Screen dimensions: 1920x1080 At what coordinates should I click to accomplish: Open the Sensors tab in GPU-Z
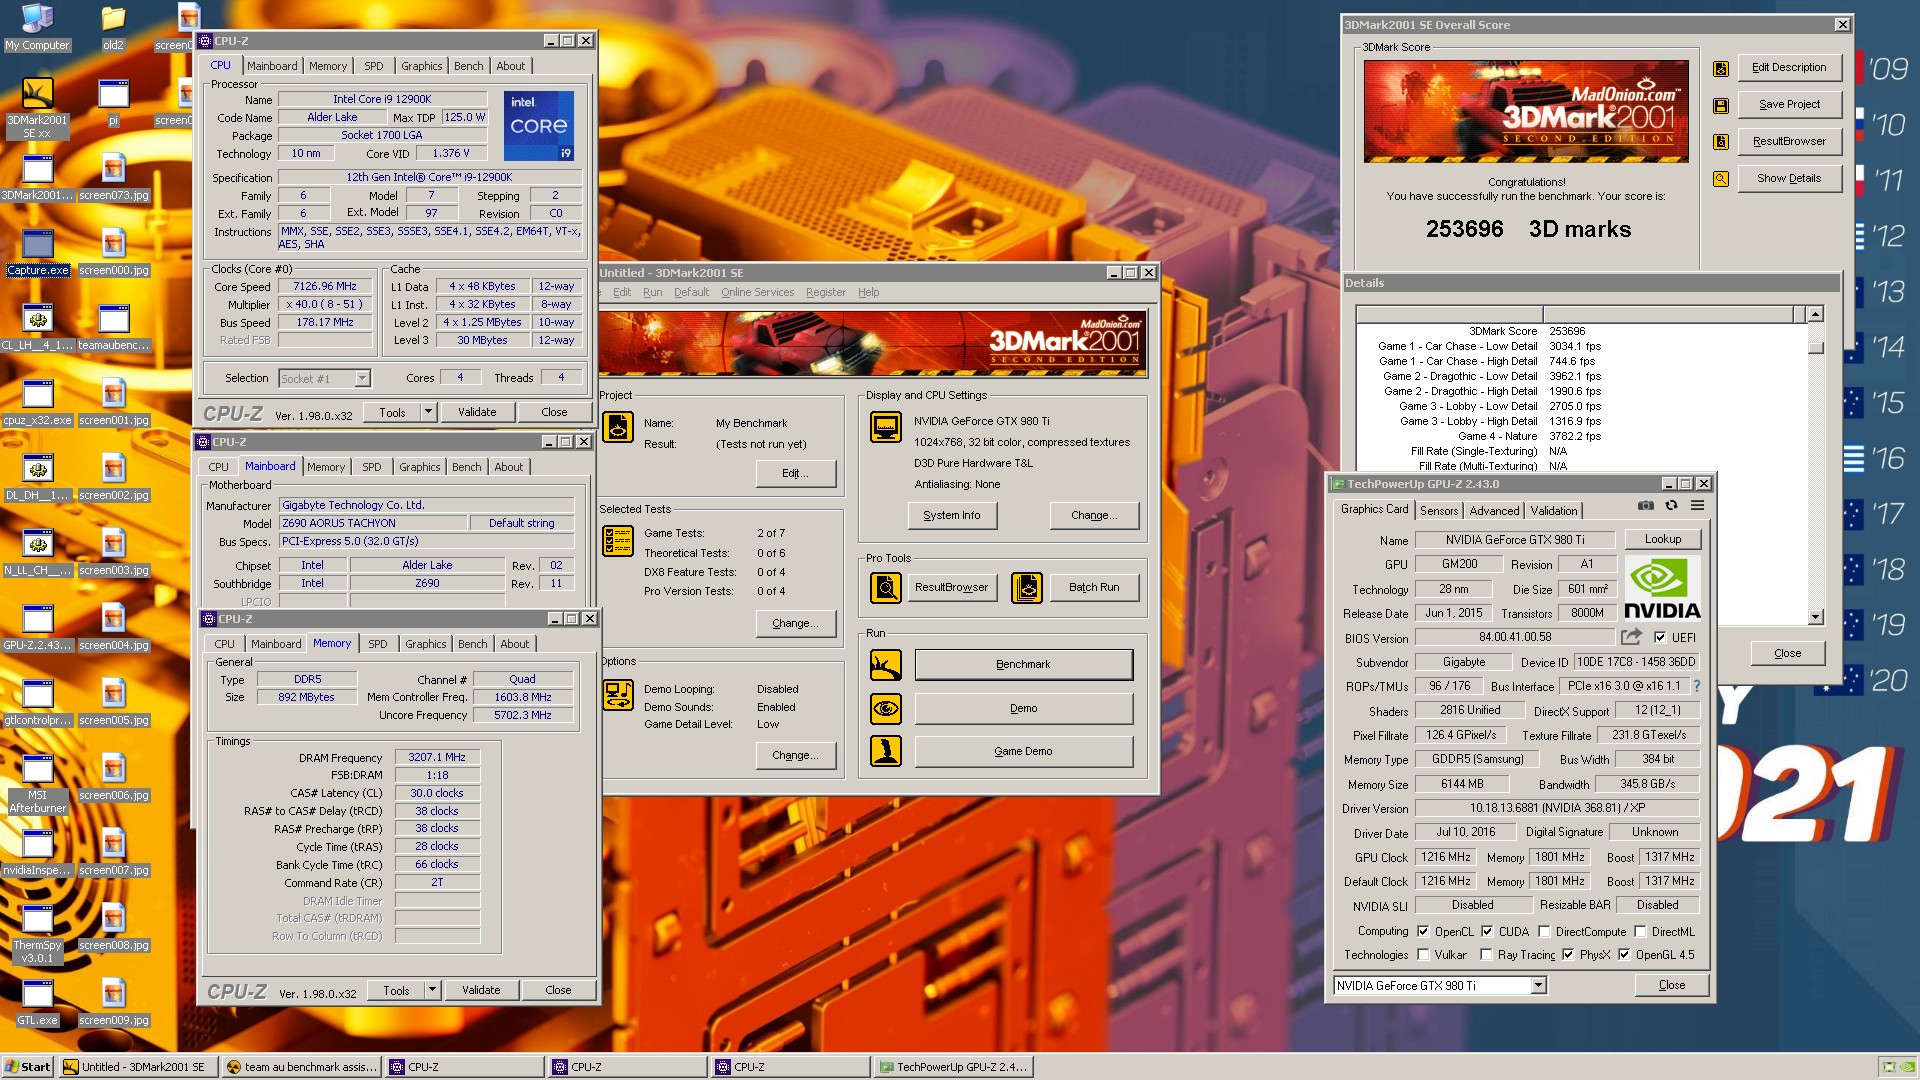(1439, 511)
